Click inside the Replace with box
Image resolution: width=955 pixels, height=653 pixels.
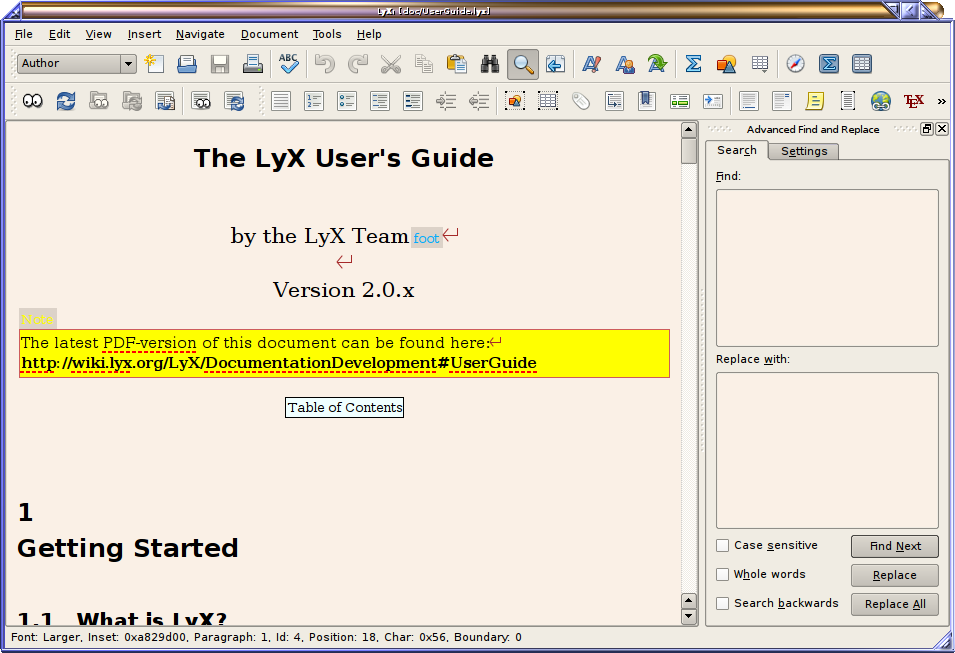827,450
